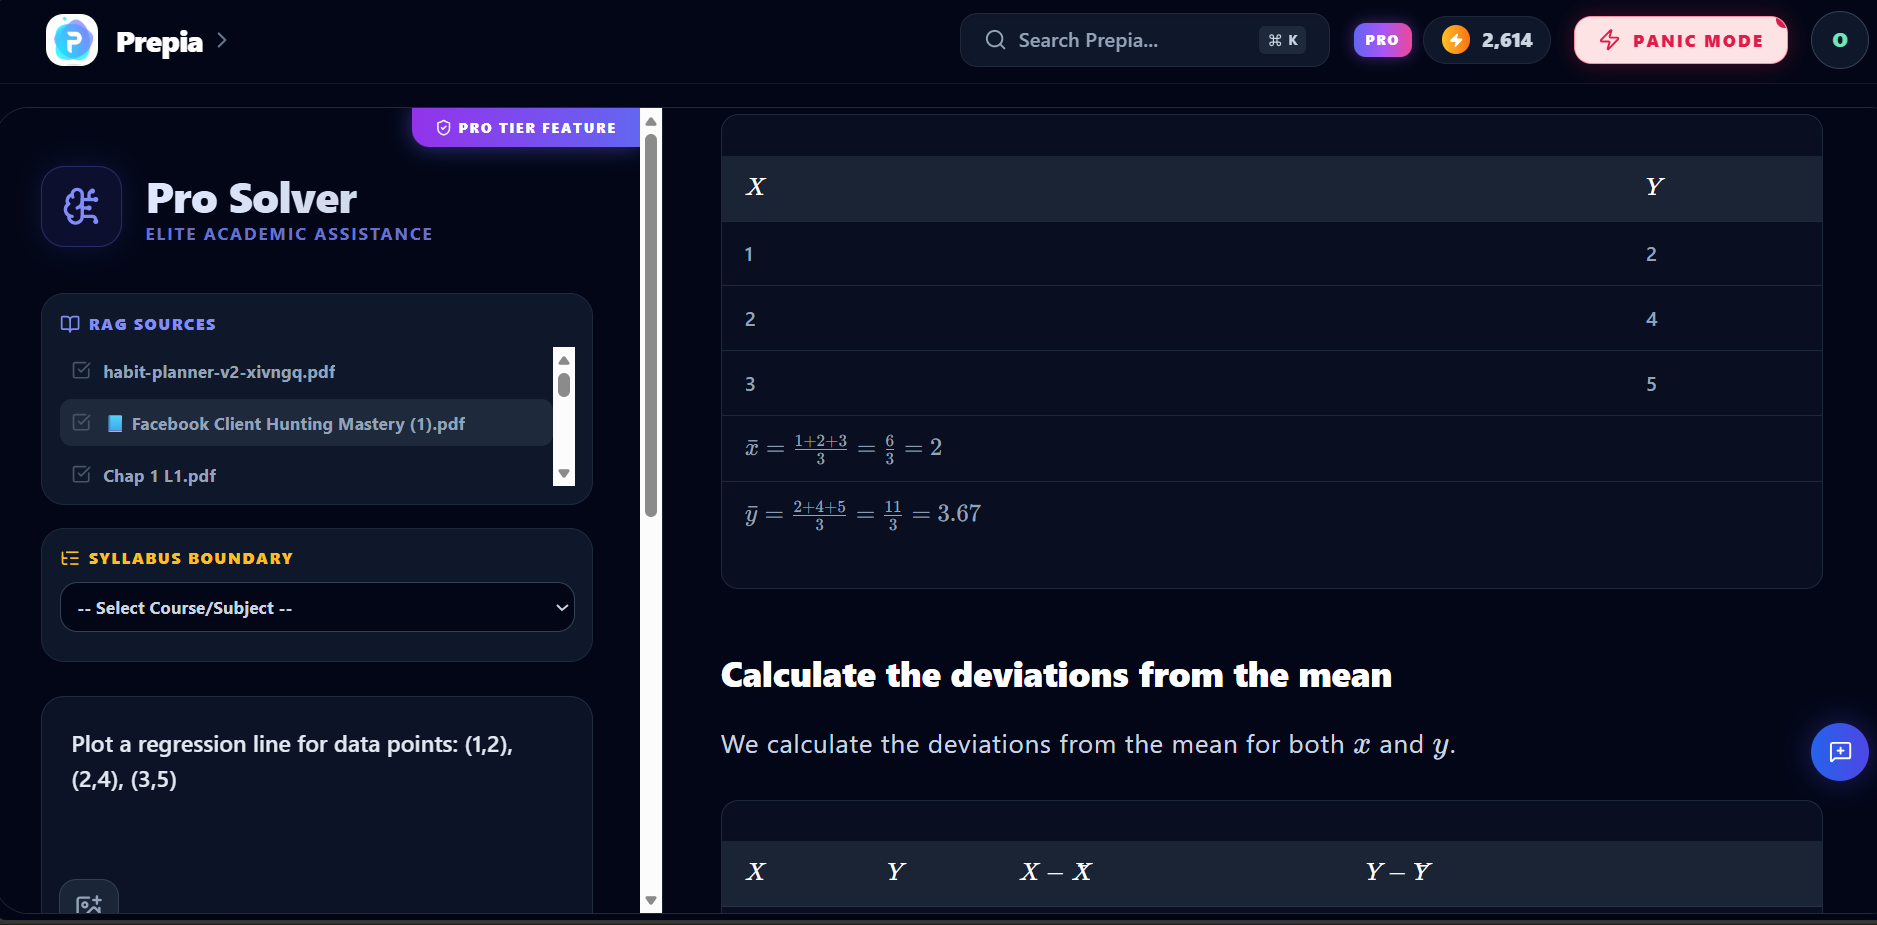Image resolution: width=1877 pixels, height=925 pixels.
Task: Open the Select Course/Subject dropdown
Action: pos(317,607)
